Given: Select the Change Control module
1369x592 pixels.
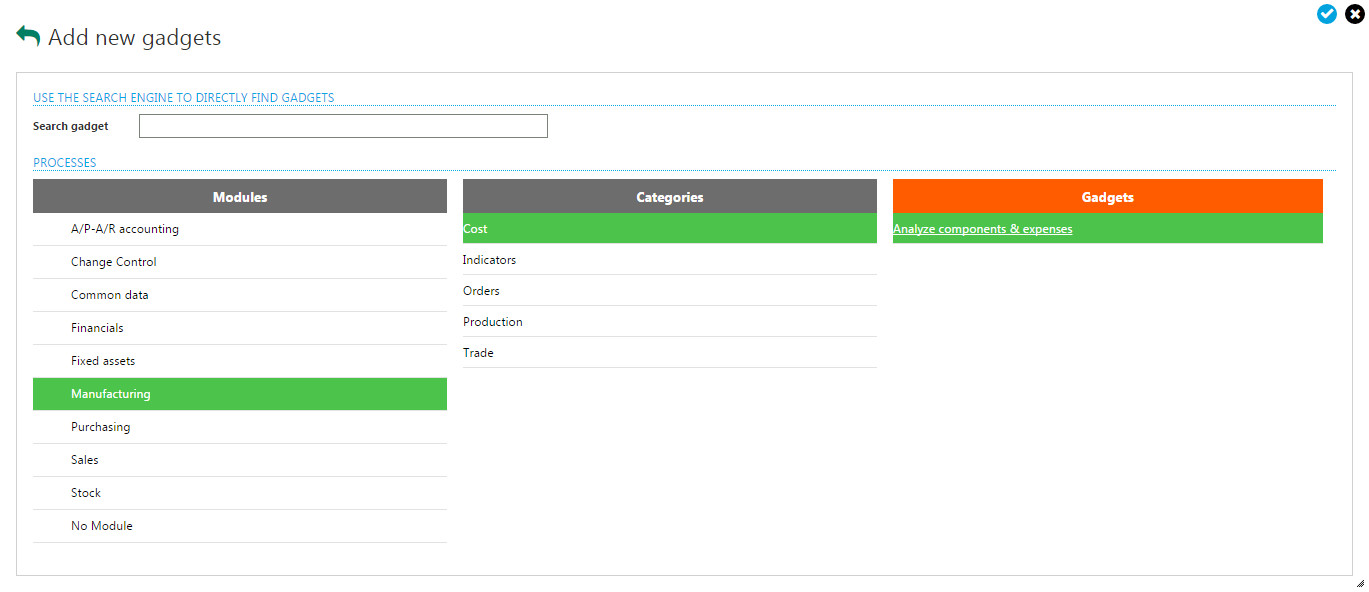Looking at the screenshot, I should tap(114, 262).
